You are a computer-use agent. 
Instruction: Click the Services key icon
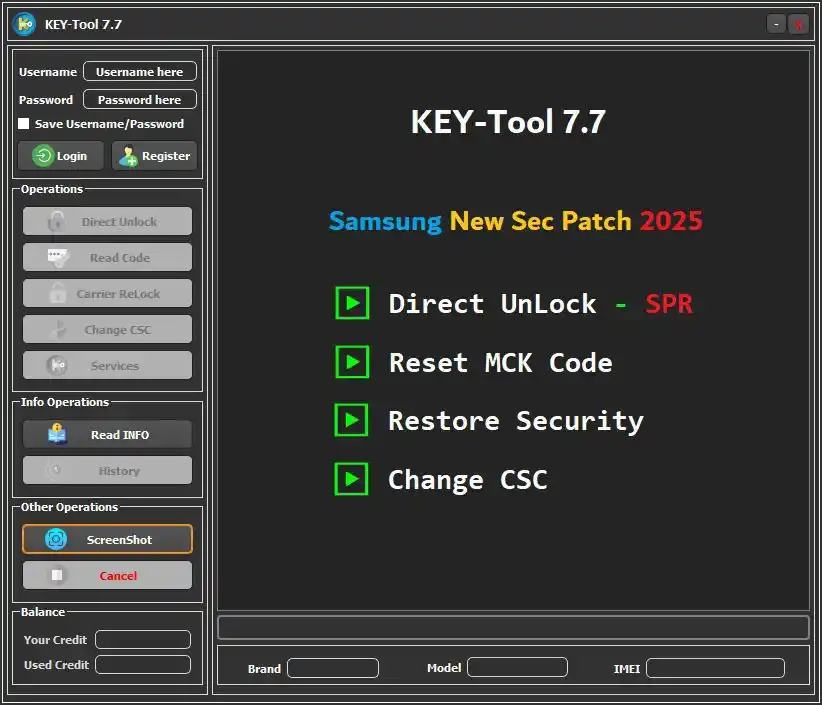57,365
